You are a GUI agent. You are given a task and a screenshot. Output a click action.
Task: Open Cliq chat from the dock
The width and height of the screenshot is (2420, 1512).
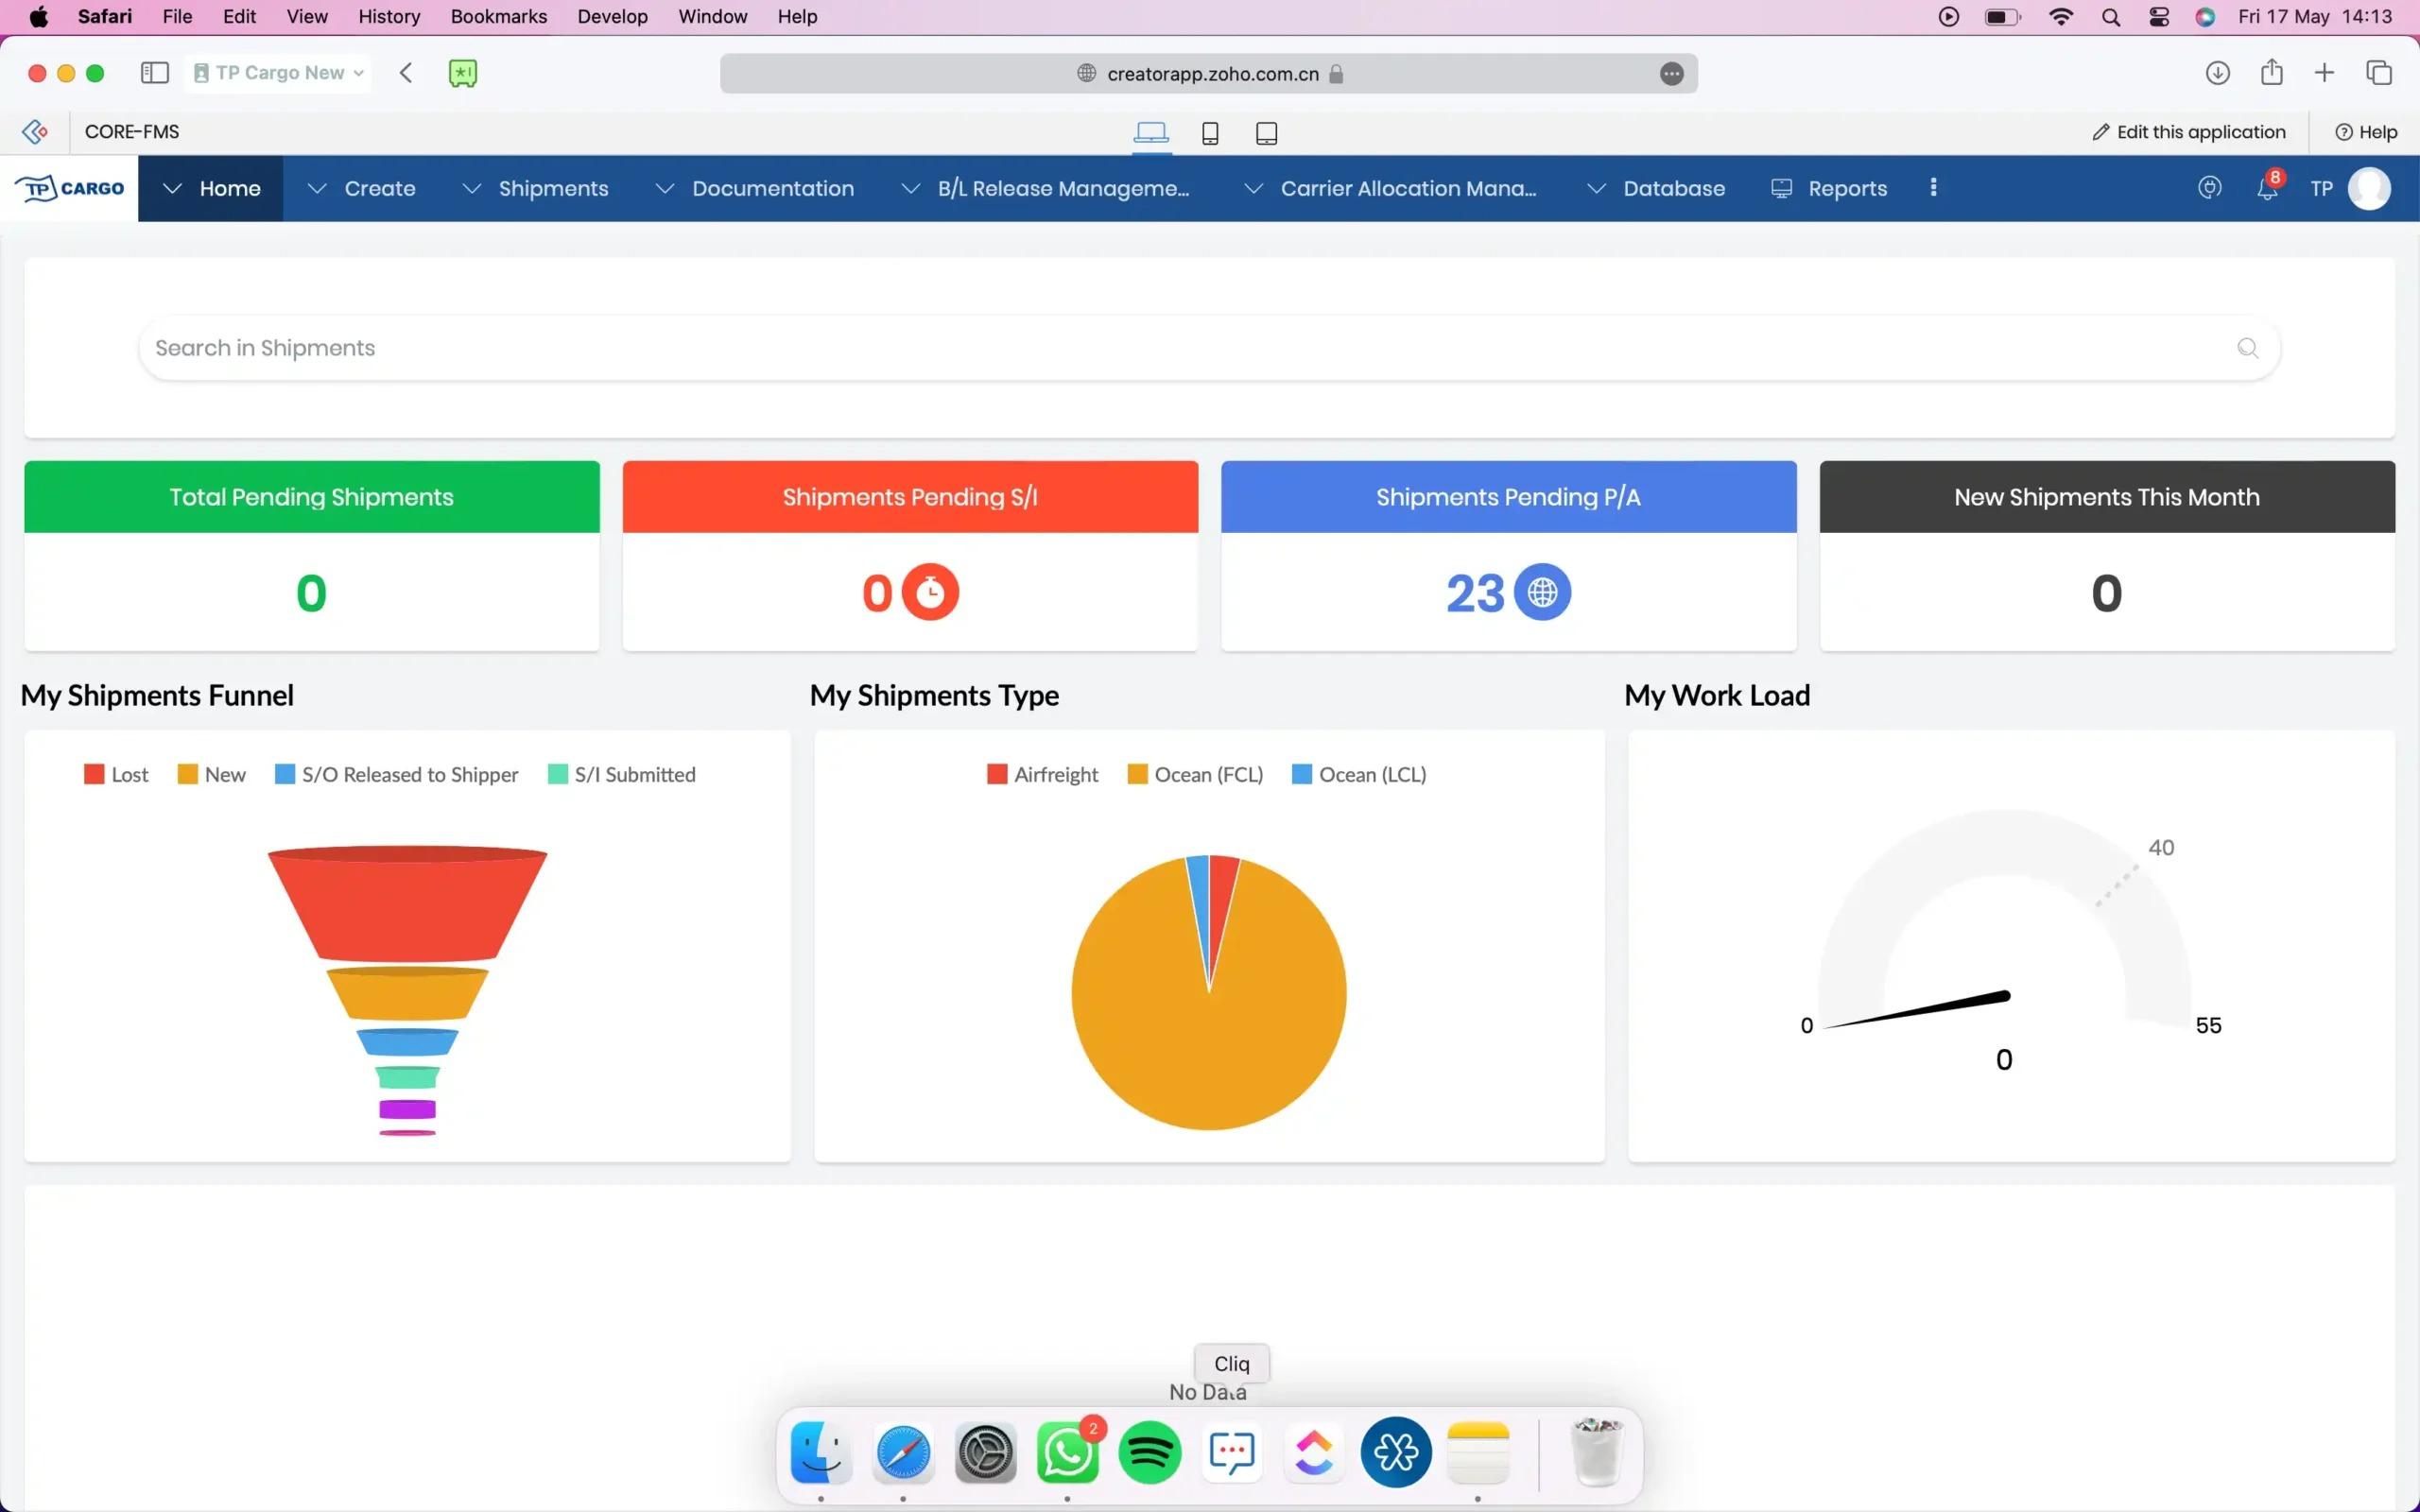(1231, 1452)
